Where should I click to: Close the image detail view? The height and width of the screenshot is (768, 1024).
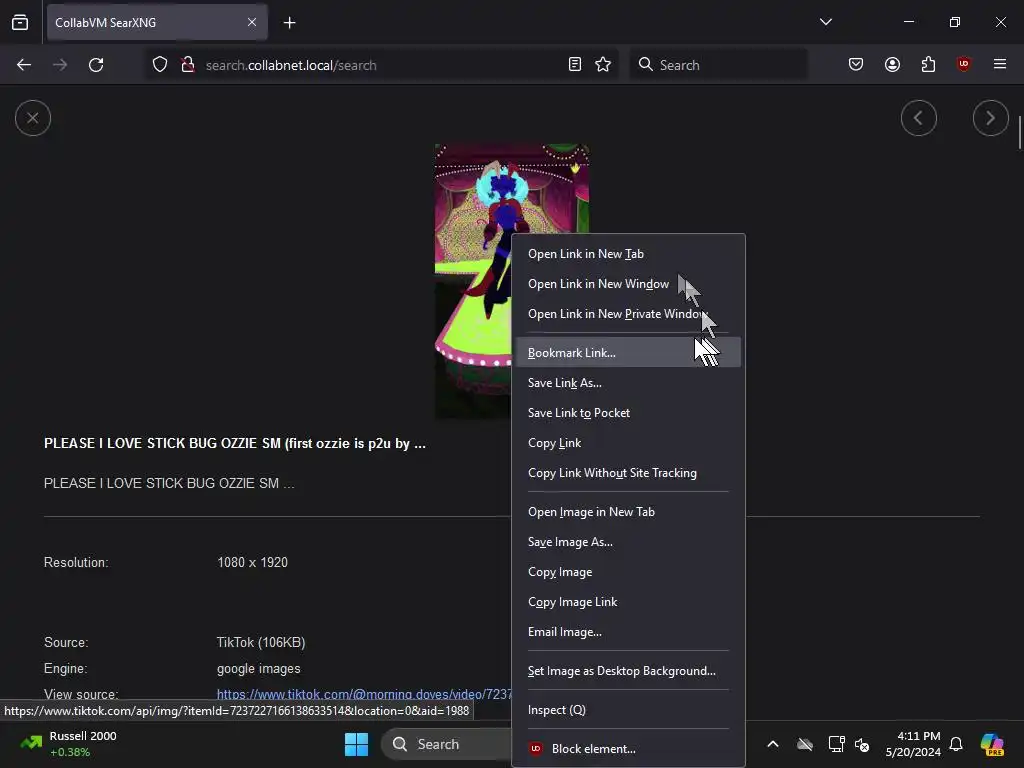point(33,118)
